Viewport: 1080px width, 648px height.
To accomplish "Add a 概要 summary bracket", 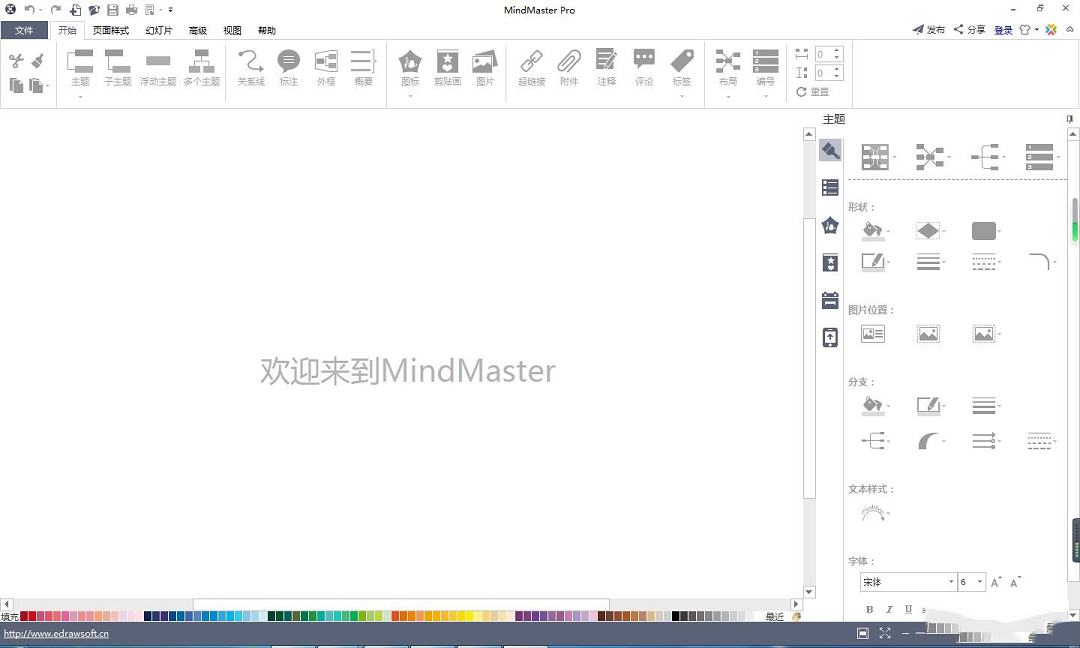I will tap(363, 67).
